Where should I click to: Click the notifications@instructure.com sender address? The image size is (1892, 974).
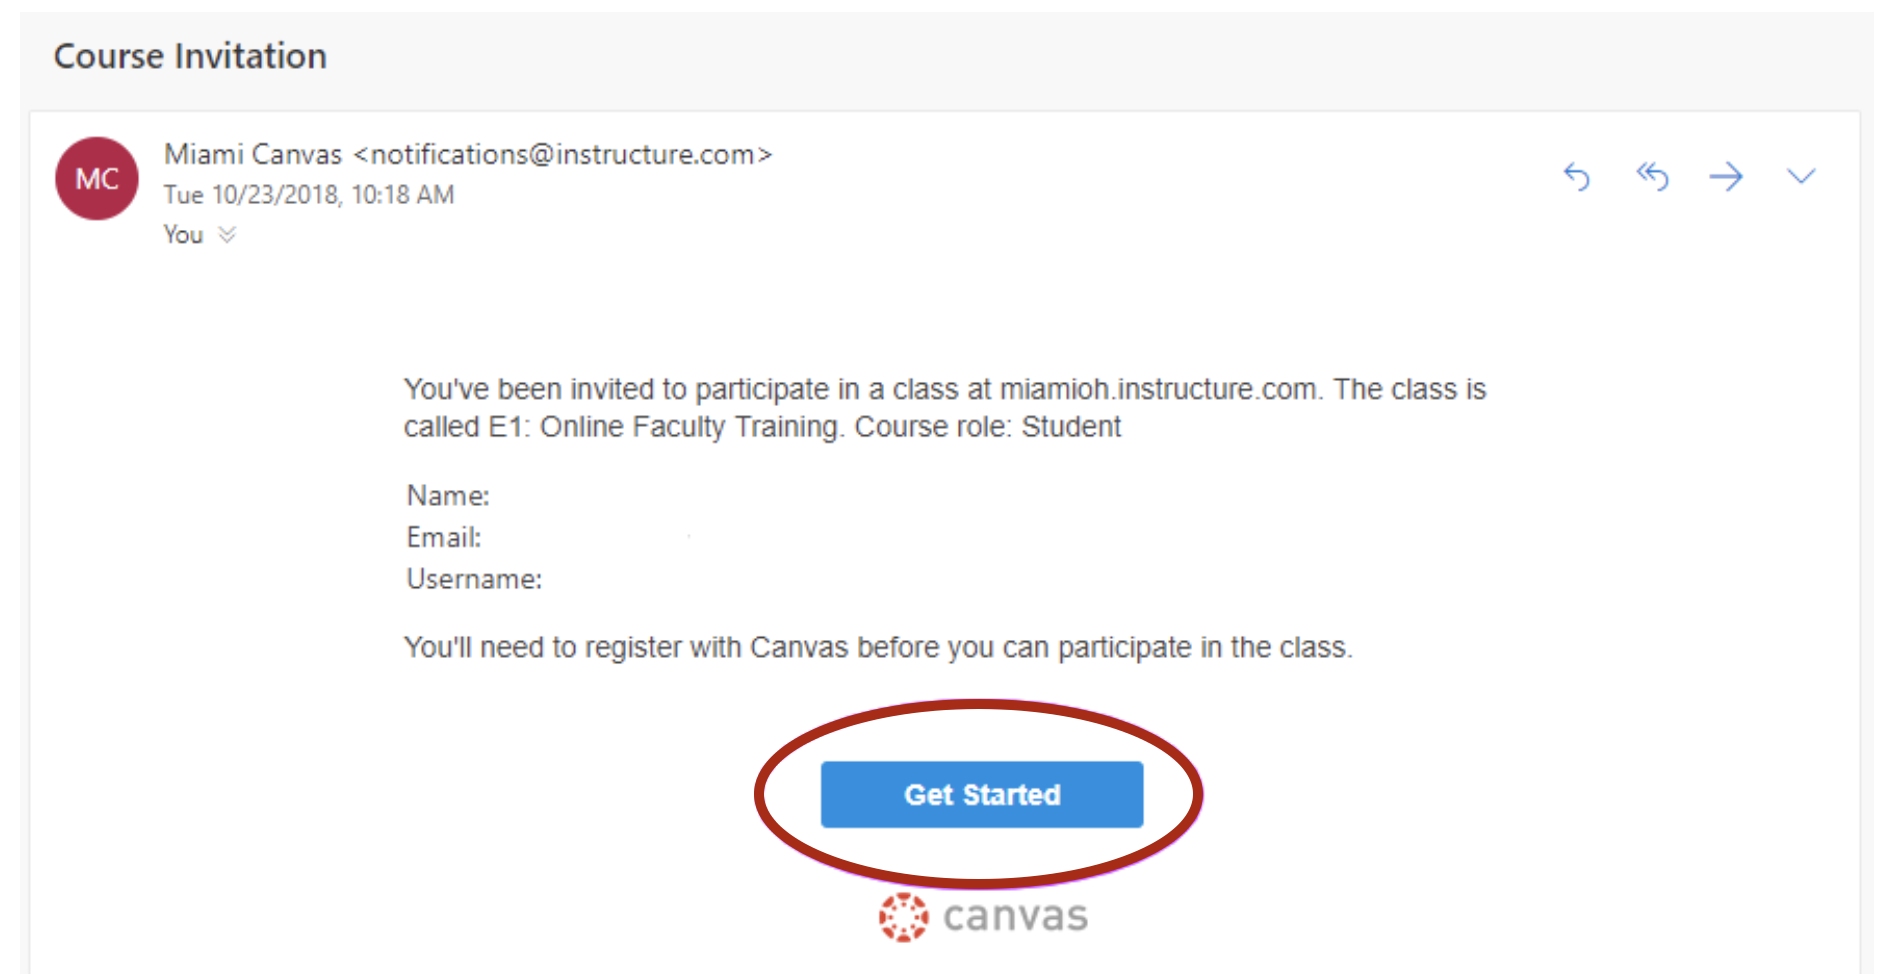click(x=563, y=154)
